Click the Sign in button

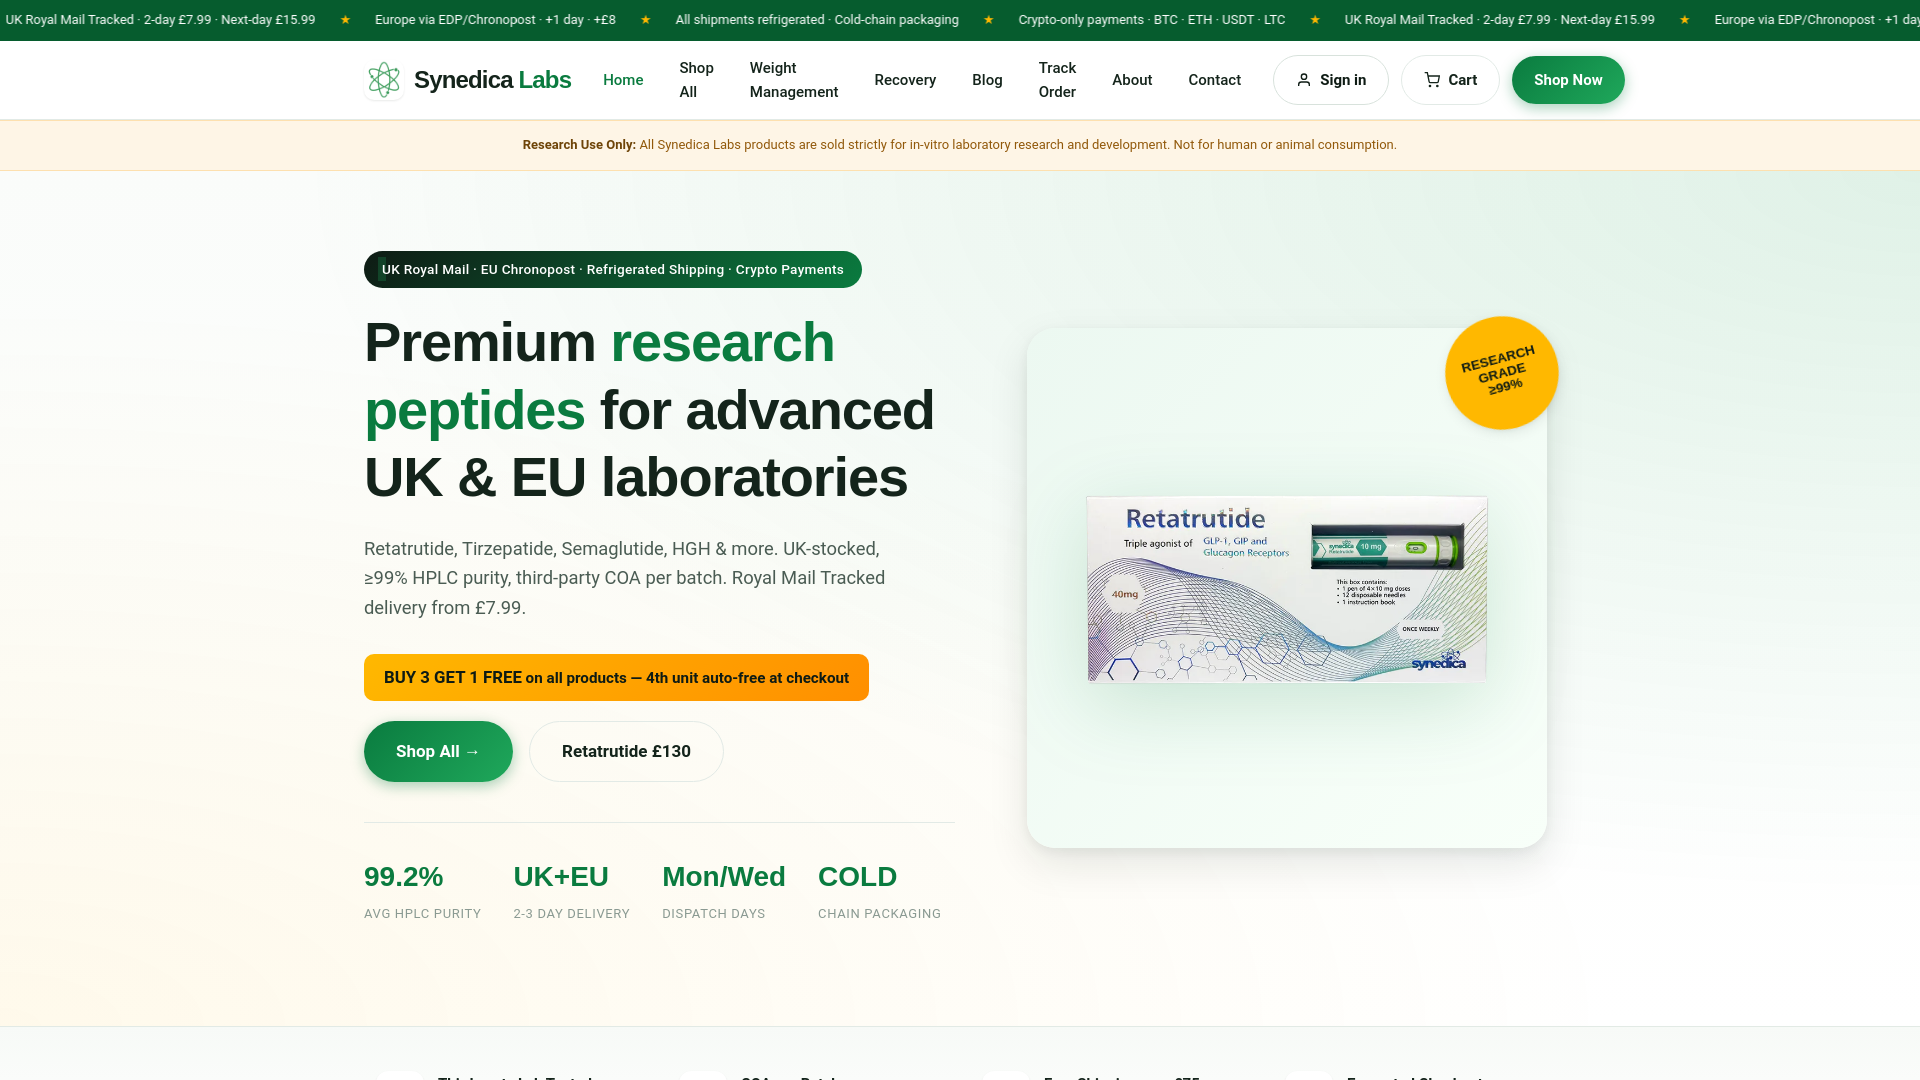[1330, 80]
